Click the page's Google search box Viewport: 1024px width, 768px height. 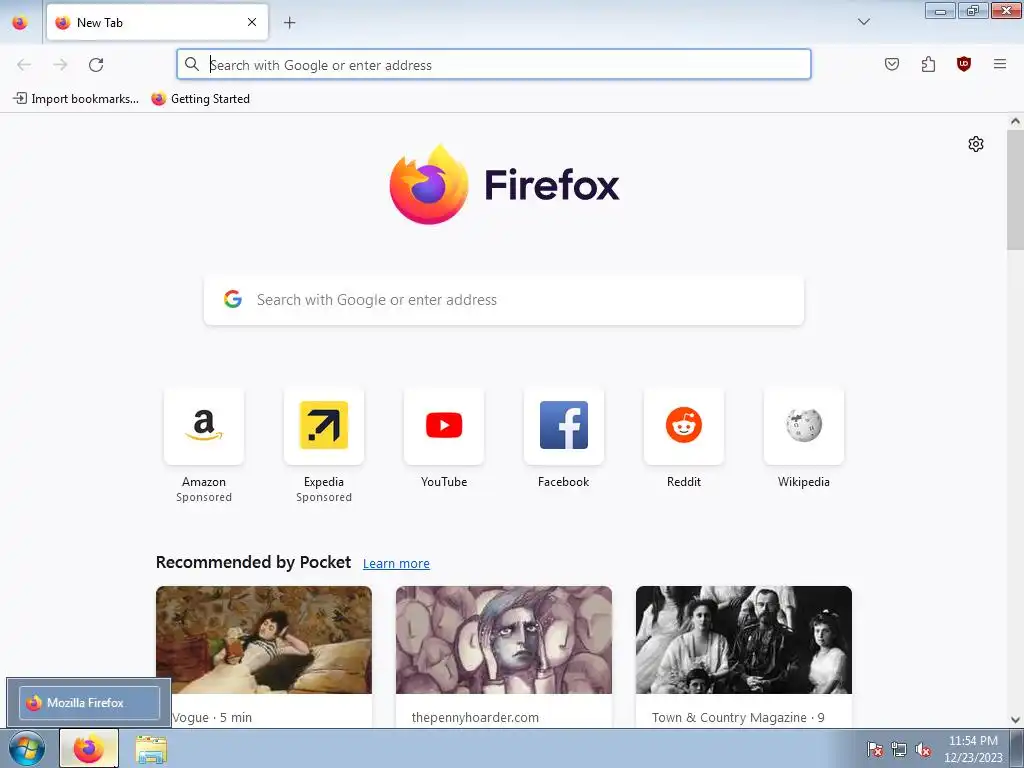[x=504, y=300]
